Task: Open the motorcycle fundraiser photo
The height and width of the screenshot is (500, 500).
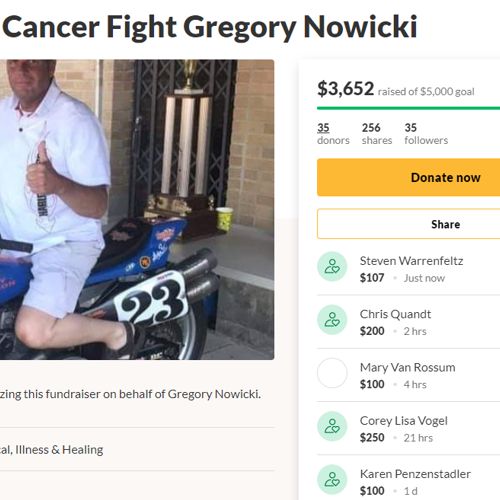Action: pos(137,209)
